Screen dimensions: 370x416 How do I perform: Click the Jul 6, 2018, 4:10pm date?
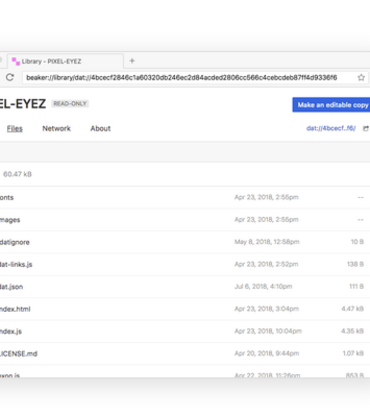[263, 286]
